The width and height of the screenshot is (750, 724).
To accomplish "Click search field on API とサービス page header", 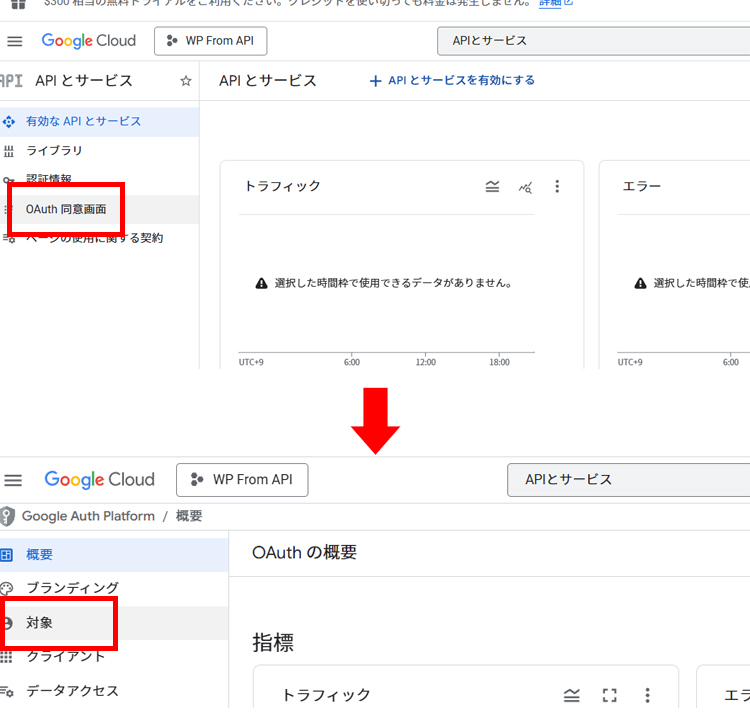I will [x=590, y=41].
